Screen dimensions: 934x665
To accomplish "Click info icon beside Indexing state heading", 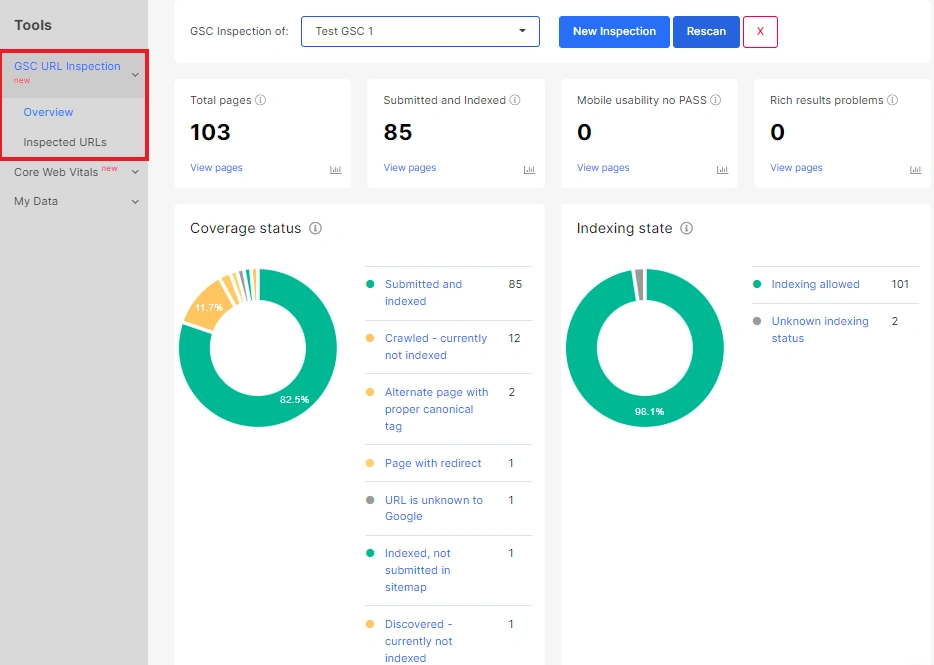I will [686, 228].
